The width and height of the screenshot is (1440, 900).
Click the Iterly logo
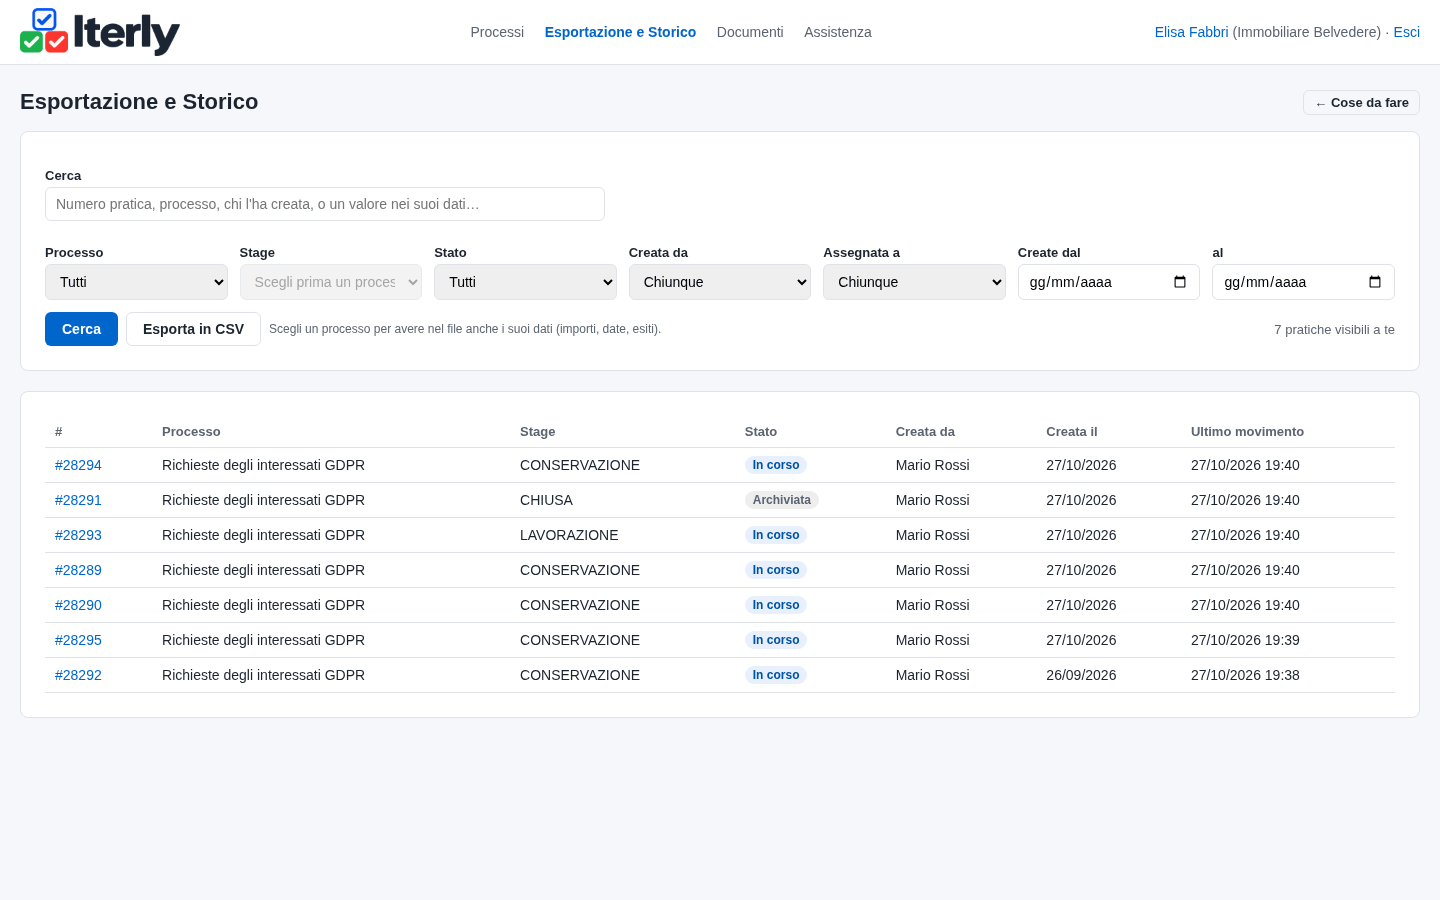(x=100, y=32)
